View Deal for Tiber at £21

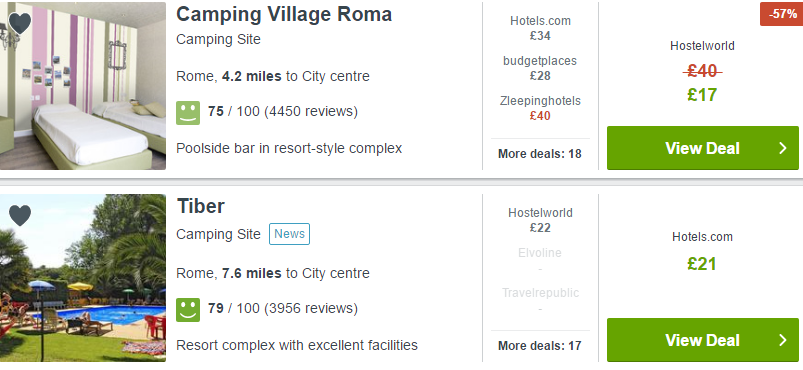point(703,340)
